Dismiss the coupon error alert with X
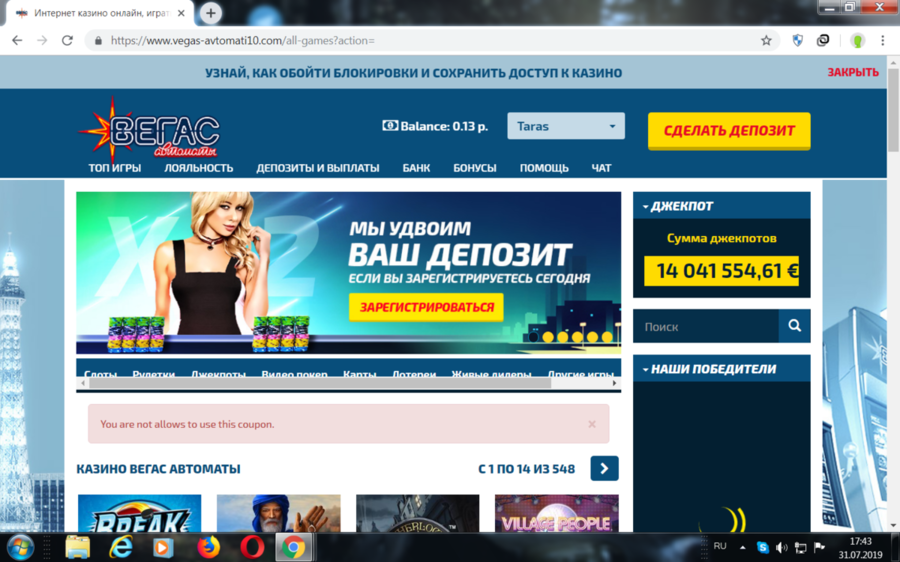 click(591, 424)
